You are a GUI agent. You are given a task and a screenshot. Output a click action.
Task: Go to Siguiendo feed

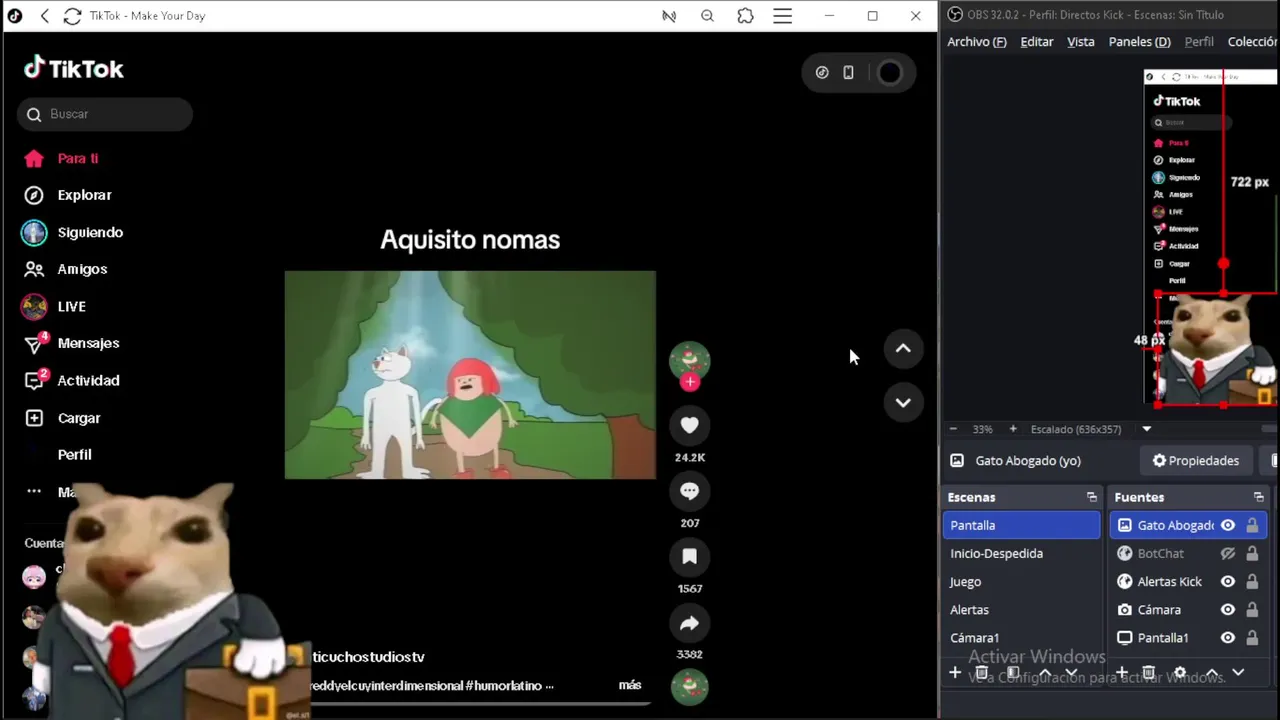73,232
